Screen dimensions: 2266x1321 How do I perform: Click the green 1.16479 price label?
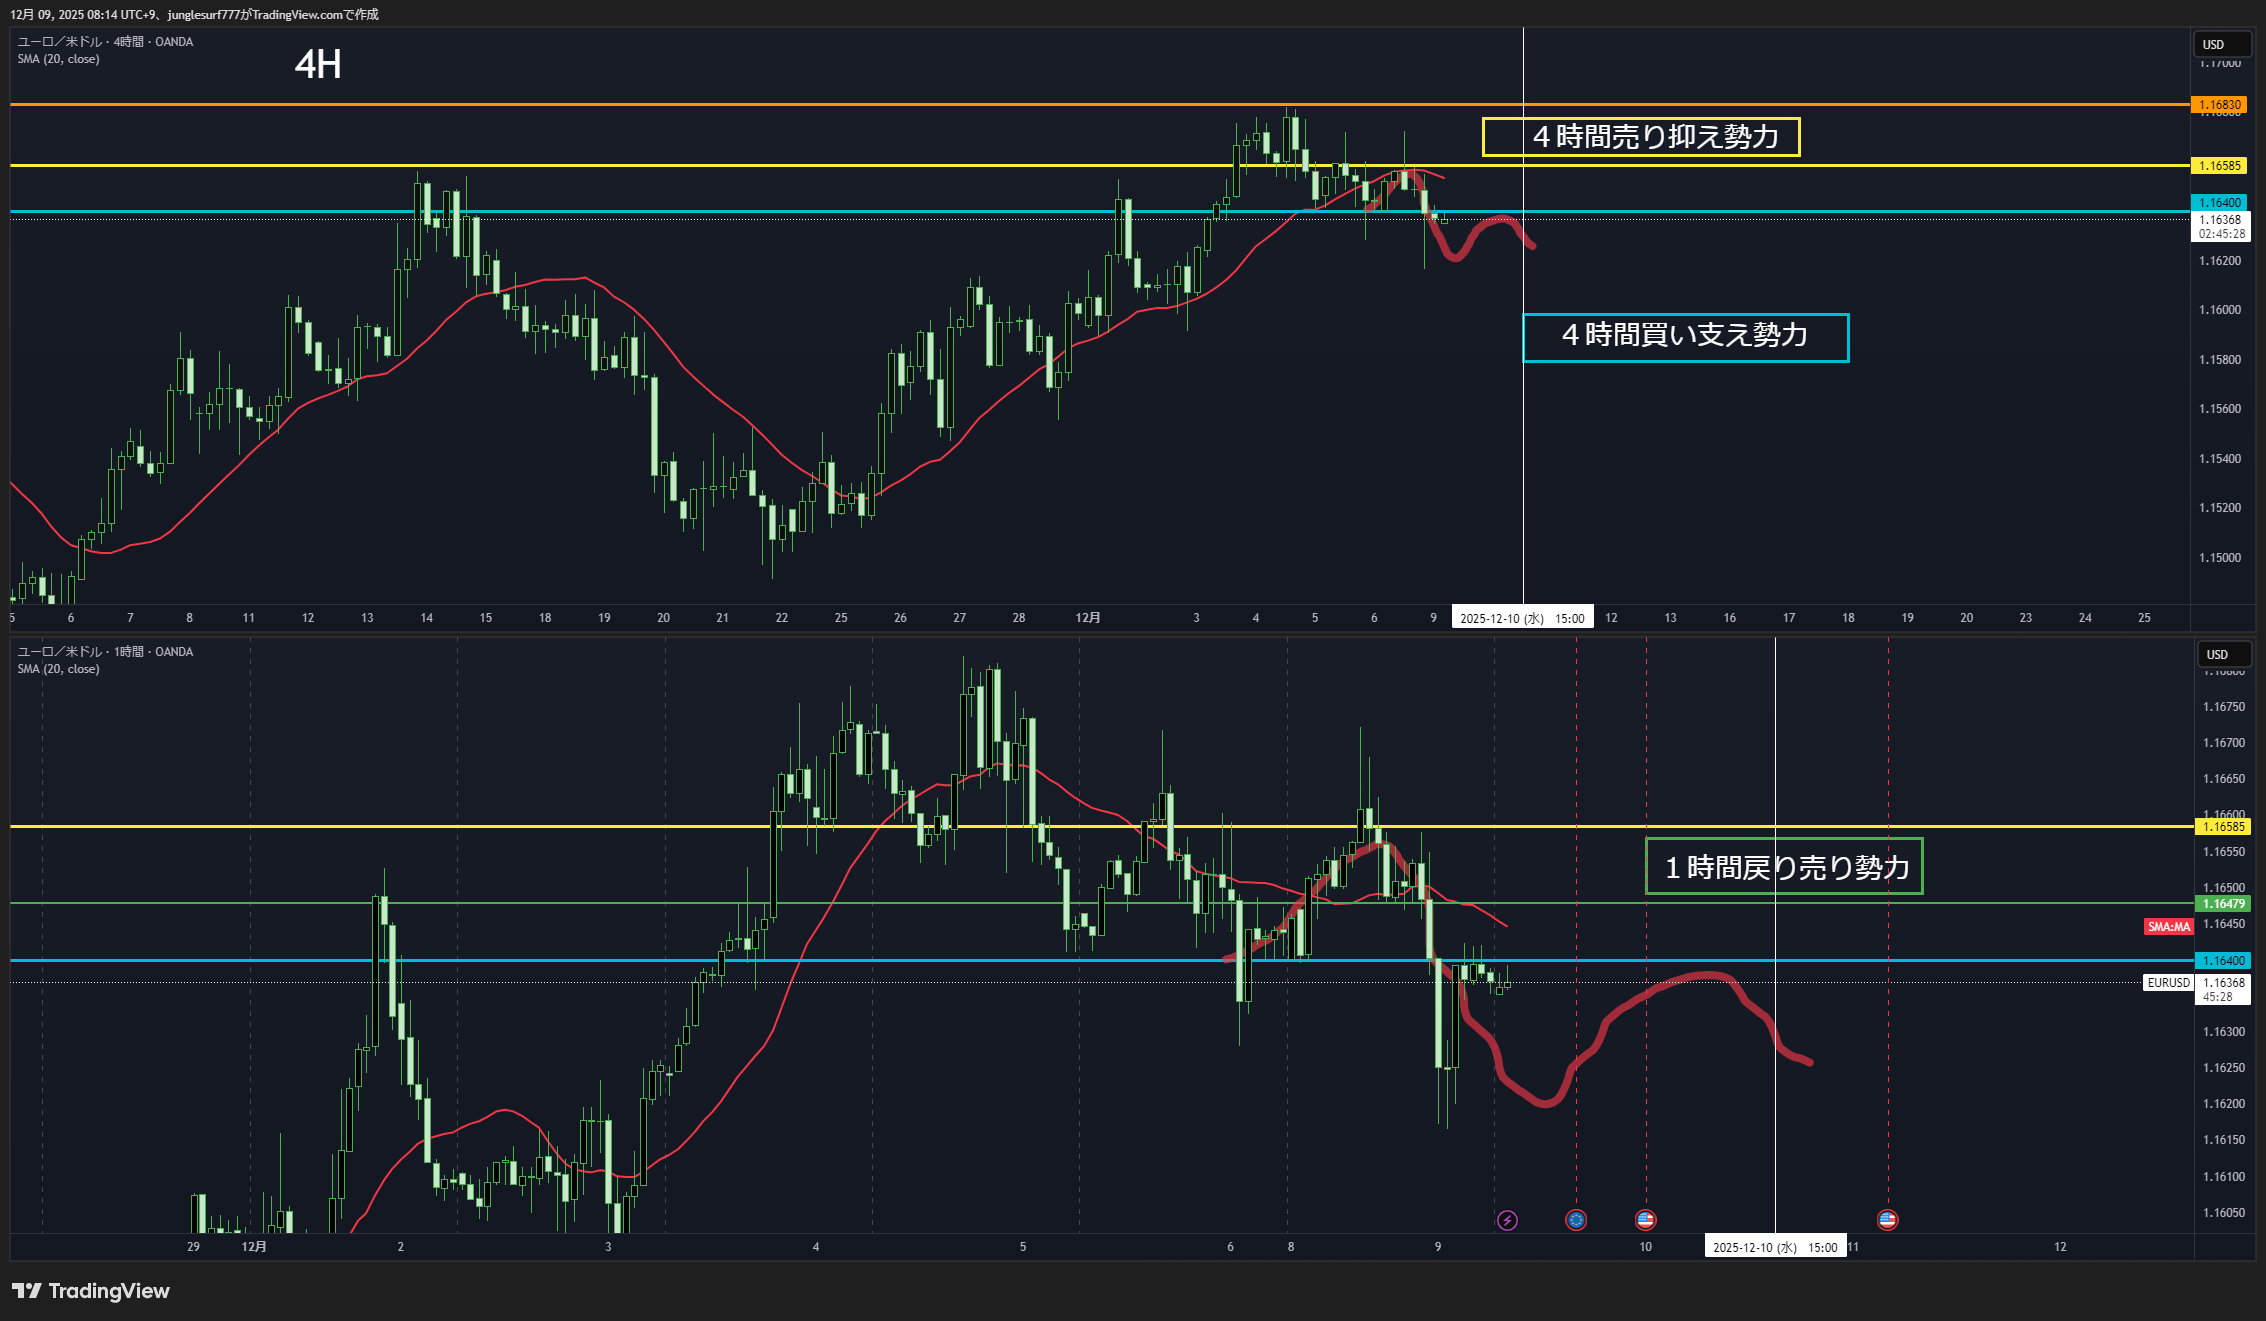(2223, 904)
